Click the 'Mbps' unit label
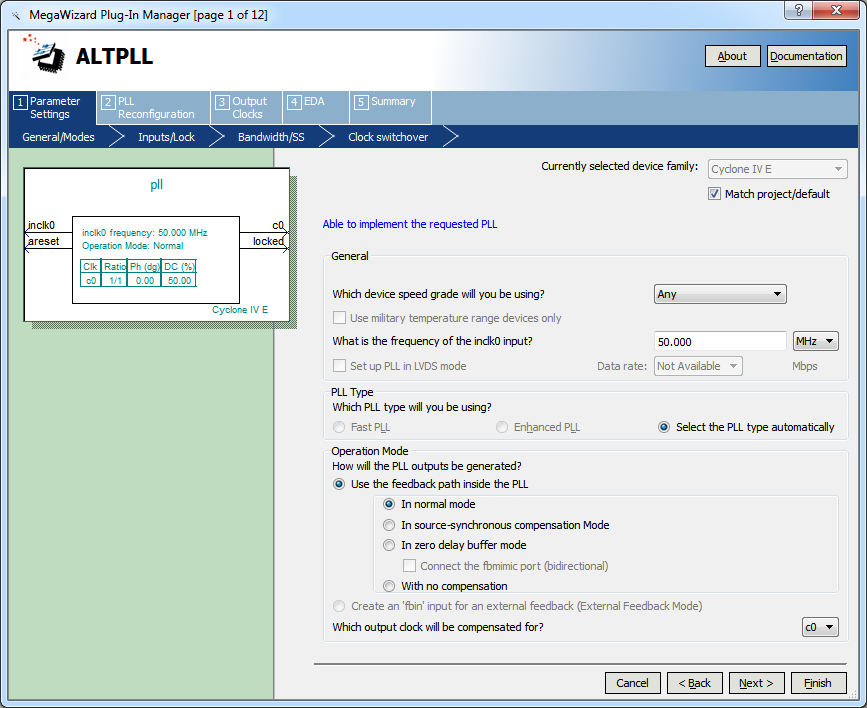The width and height of the screenshot is (867, 708). point(805,366)
